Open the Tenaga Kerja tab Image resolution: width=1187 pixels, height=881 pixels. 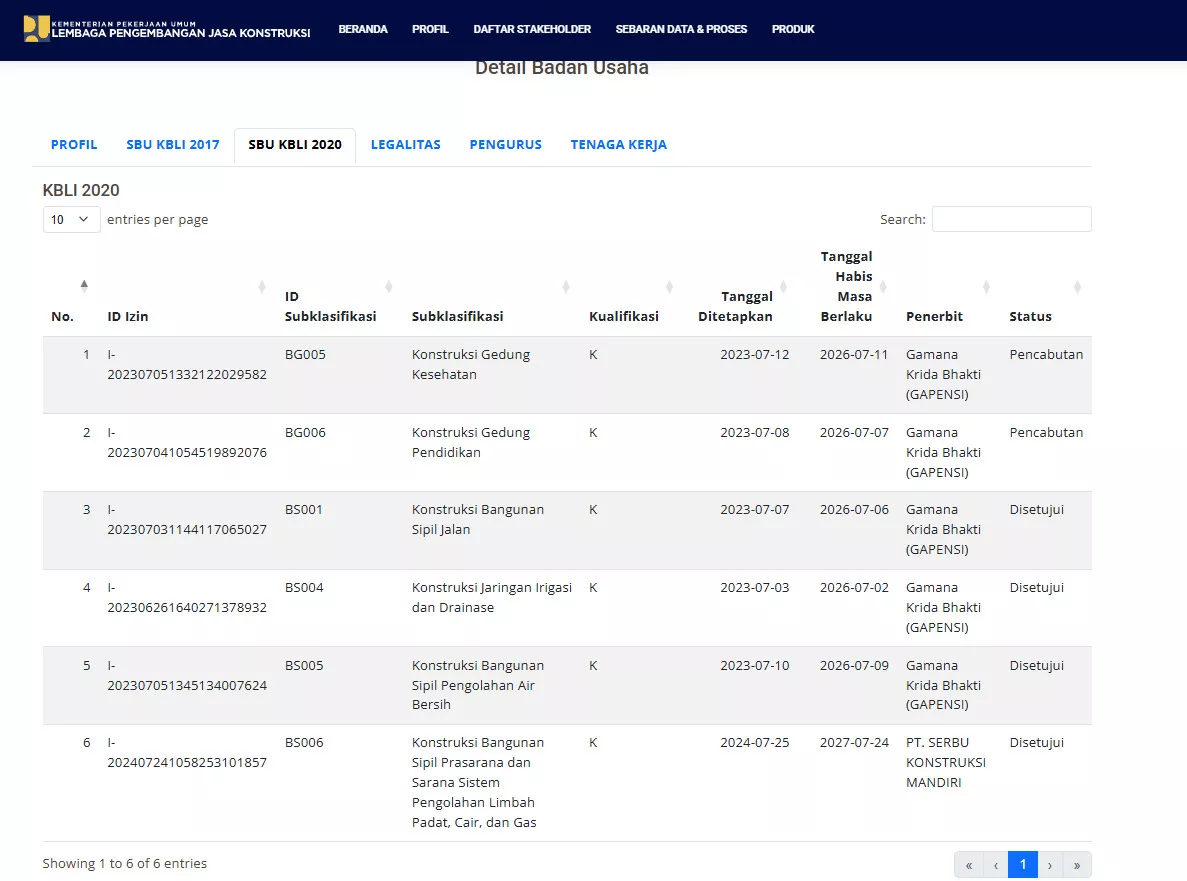click(618, 145)
